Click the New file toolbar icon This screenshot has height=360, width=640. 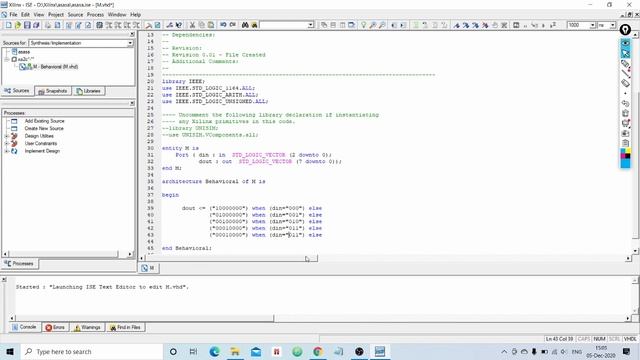point(9,25)
